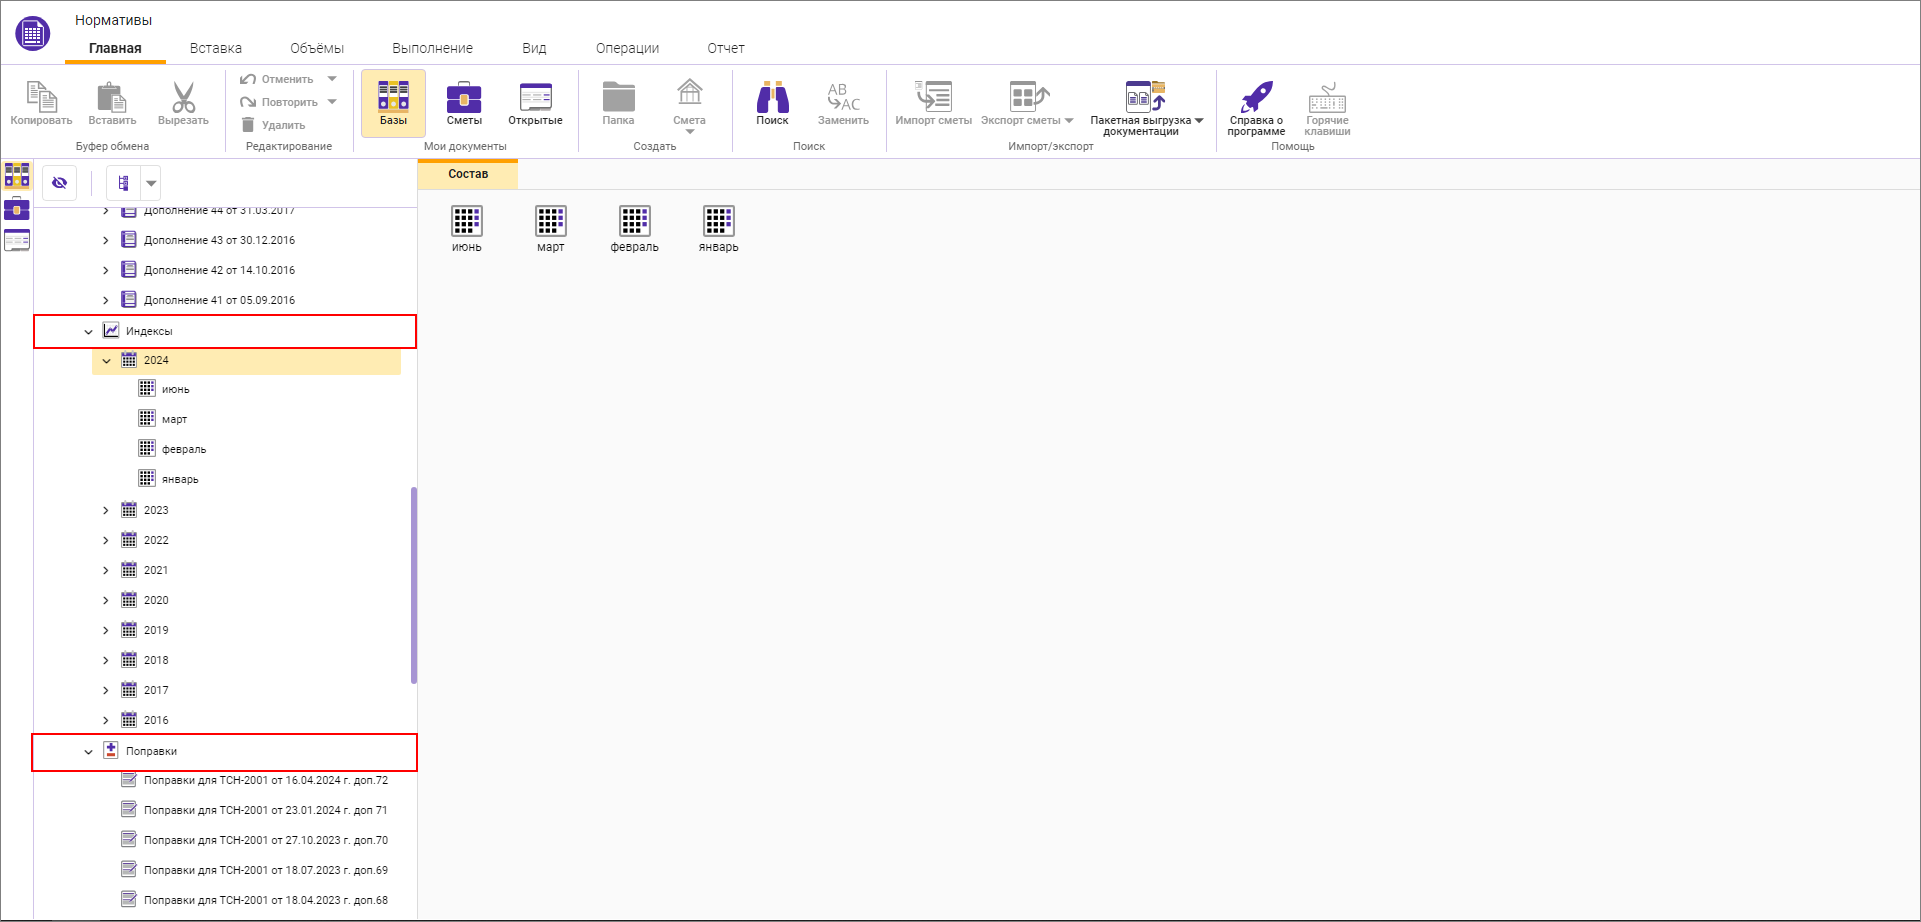Viewport: 1921px width, 922px height.
Task: Expand the 2022 tree node
Action: 106,541
